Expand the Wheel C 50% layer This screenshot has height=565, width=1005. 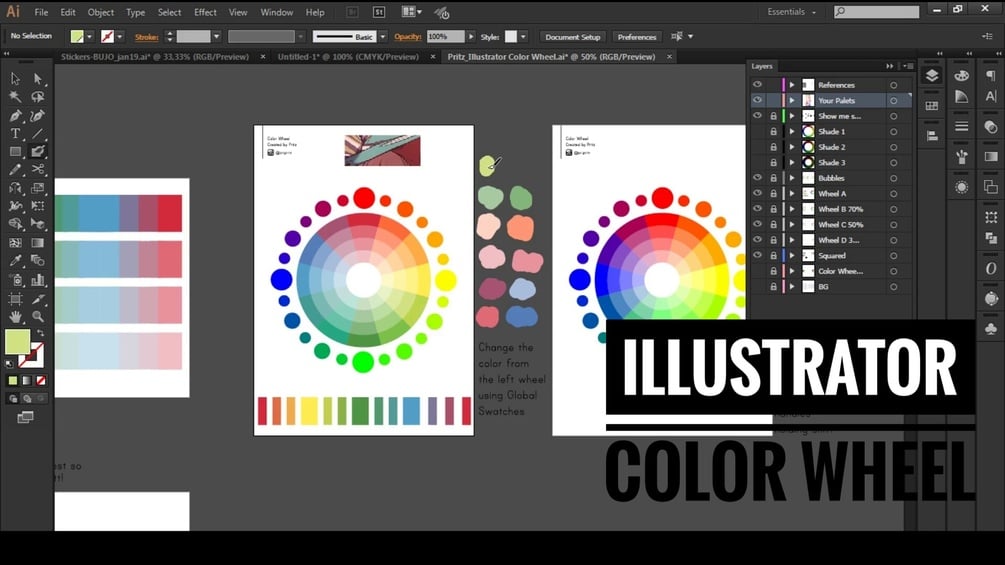[x=792, y=225]
